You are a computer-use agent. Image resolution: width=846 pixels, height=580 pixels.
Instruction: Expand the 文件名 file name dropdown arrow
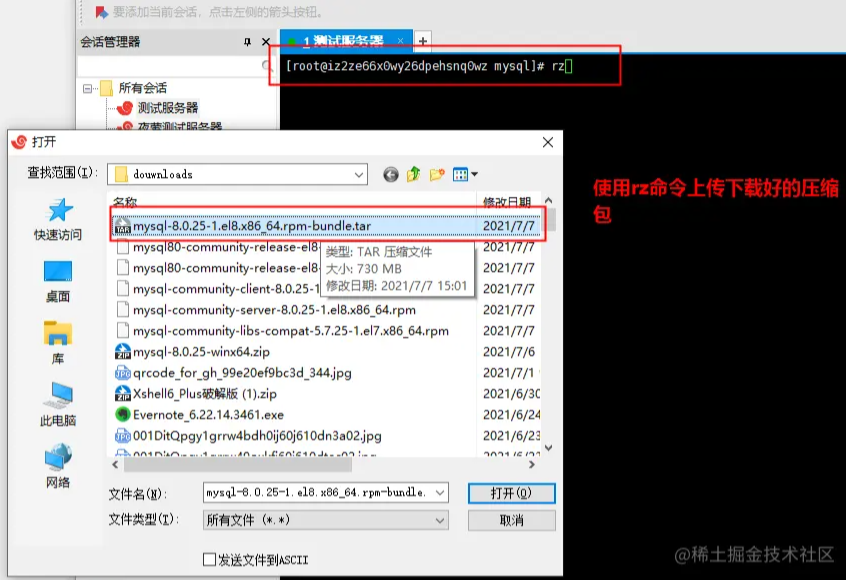pyautogui.click(x=440, y=493)
